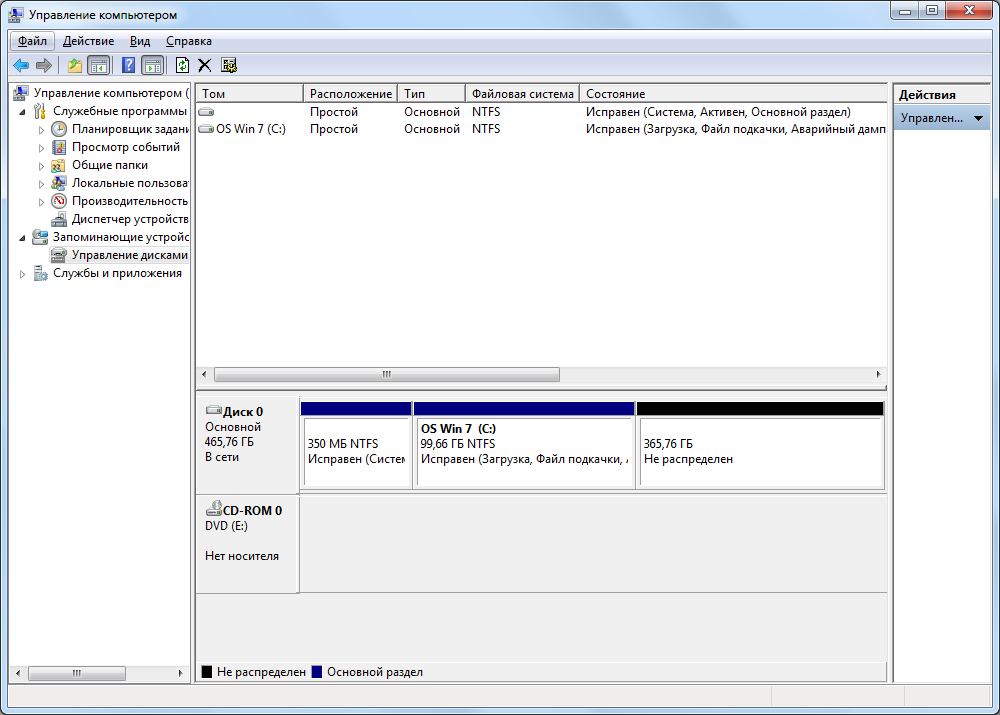Expand the Планировщик заданий node
Screen dimensions: 1000x715
41,130
